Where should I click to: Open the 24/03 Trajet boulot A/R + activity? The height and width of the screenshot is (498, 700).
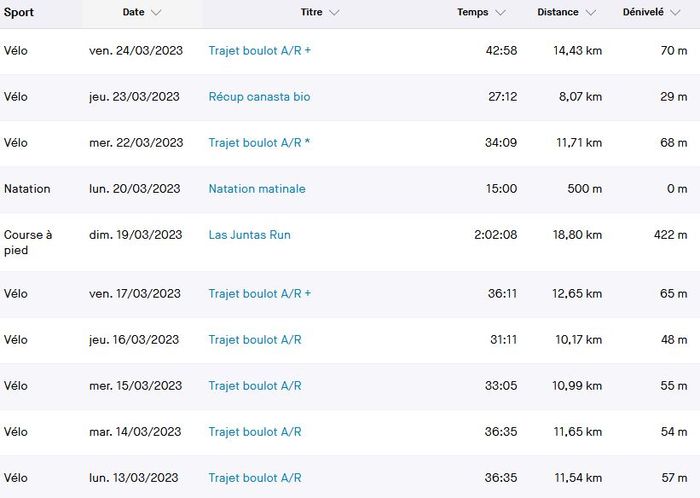coord(260,50)
